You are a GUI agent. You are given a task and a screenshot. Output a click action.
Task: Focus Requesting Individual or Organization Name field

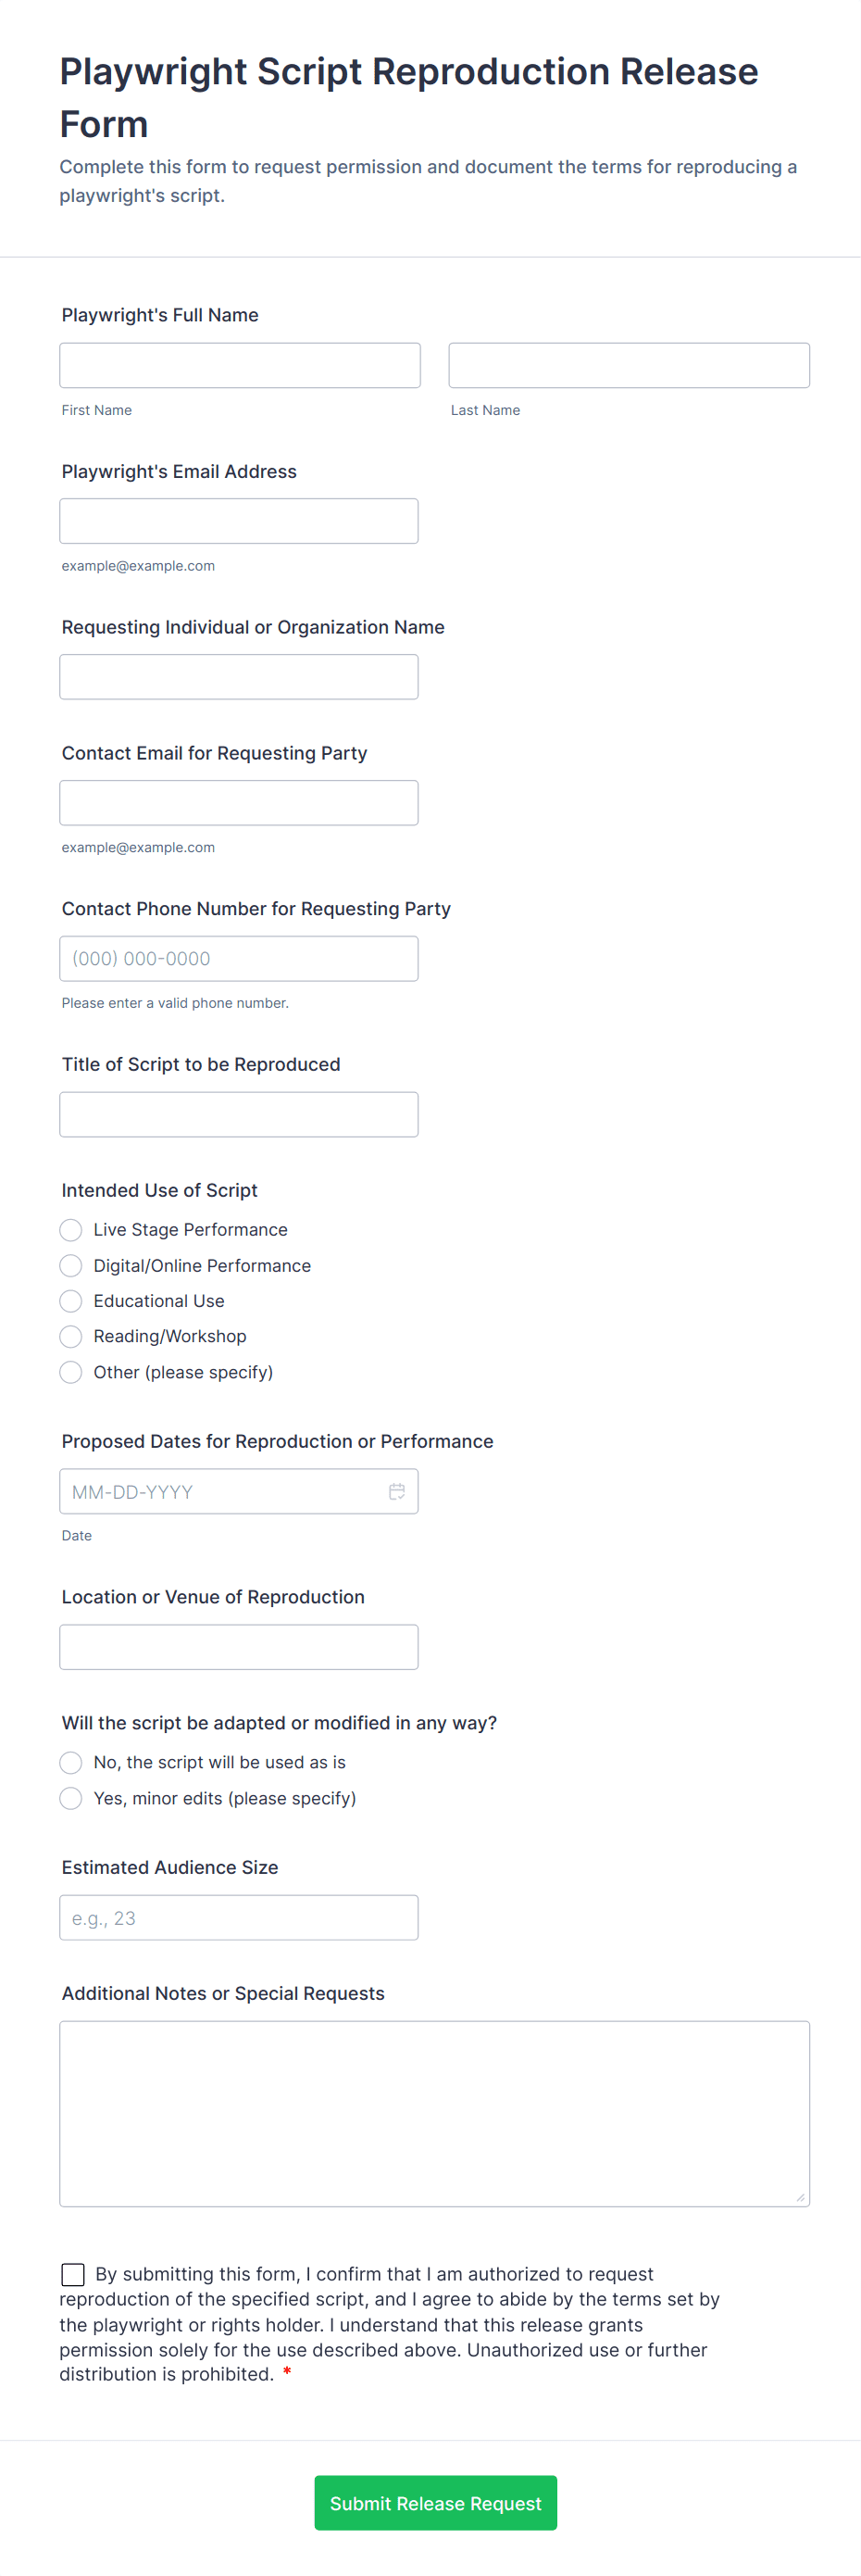(x=239, y=677)
